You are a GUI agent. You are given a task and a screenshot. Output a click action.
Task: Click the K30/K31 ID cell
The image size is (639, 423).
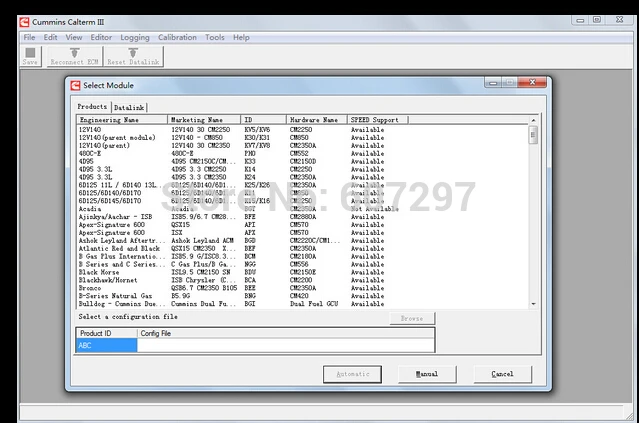coord(257,138)
